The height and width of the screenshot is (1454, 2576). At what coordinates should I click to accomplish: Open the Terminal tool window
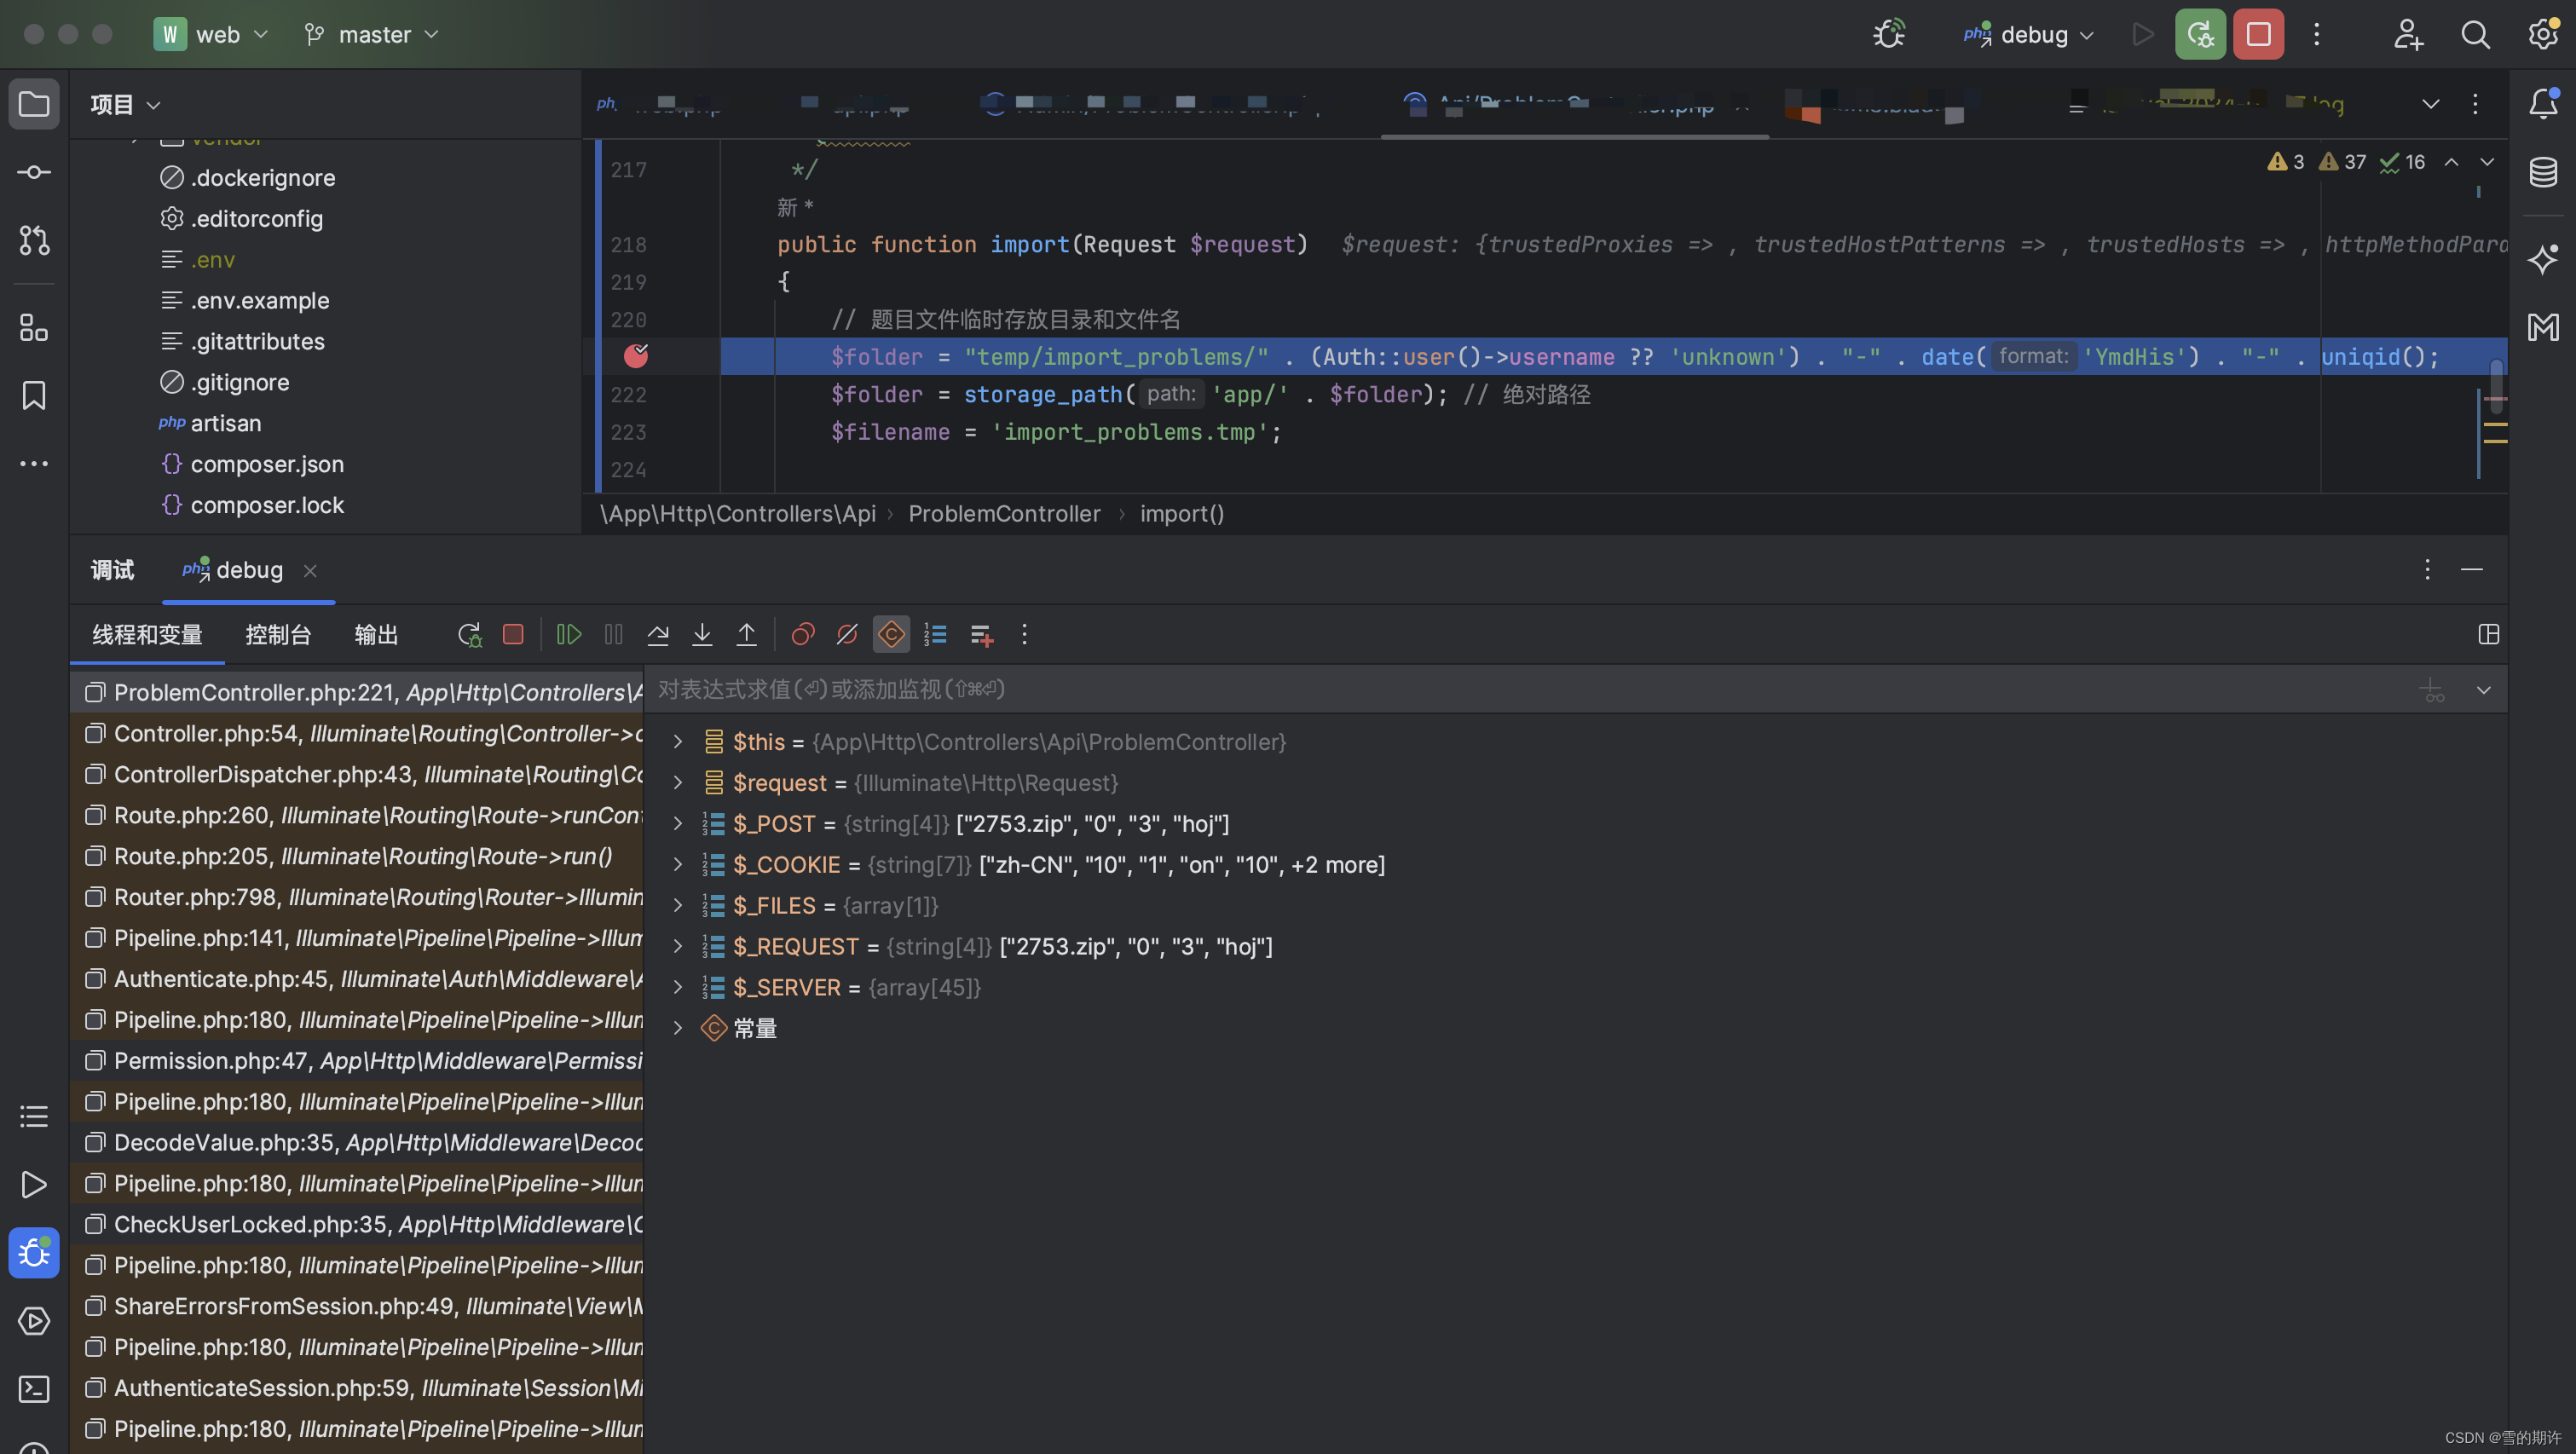[x=34, y=1388]
